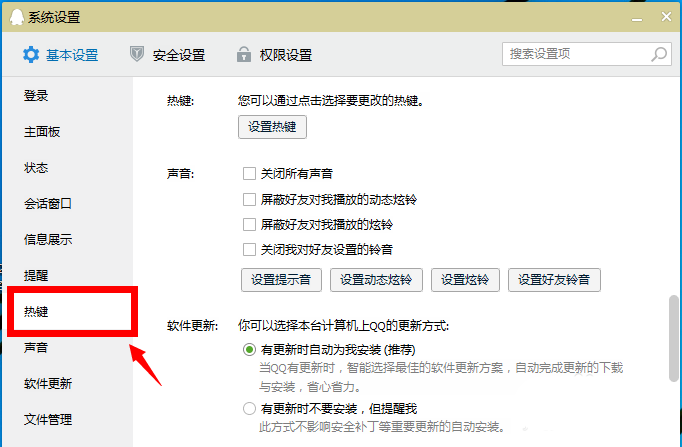Image resolution: width=682 pixels, height=447 pixels.
Task: Check 屏蔽好友对我播放的炫铃
Action: (x=249, y=224)
